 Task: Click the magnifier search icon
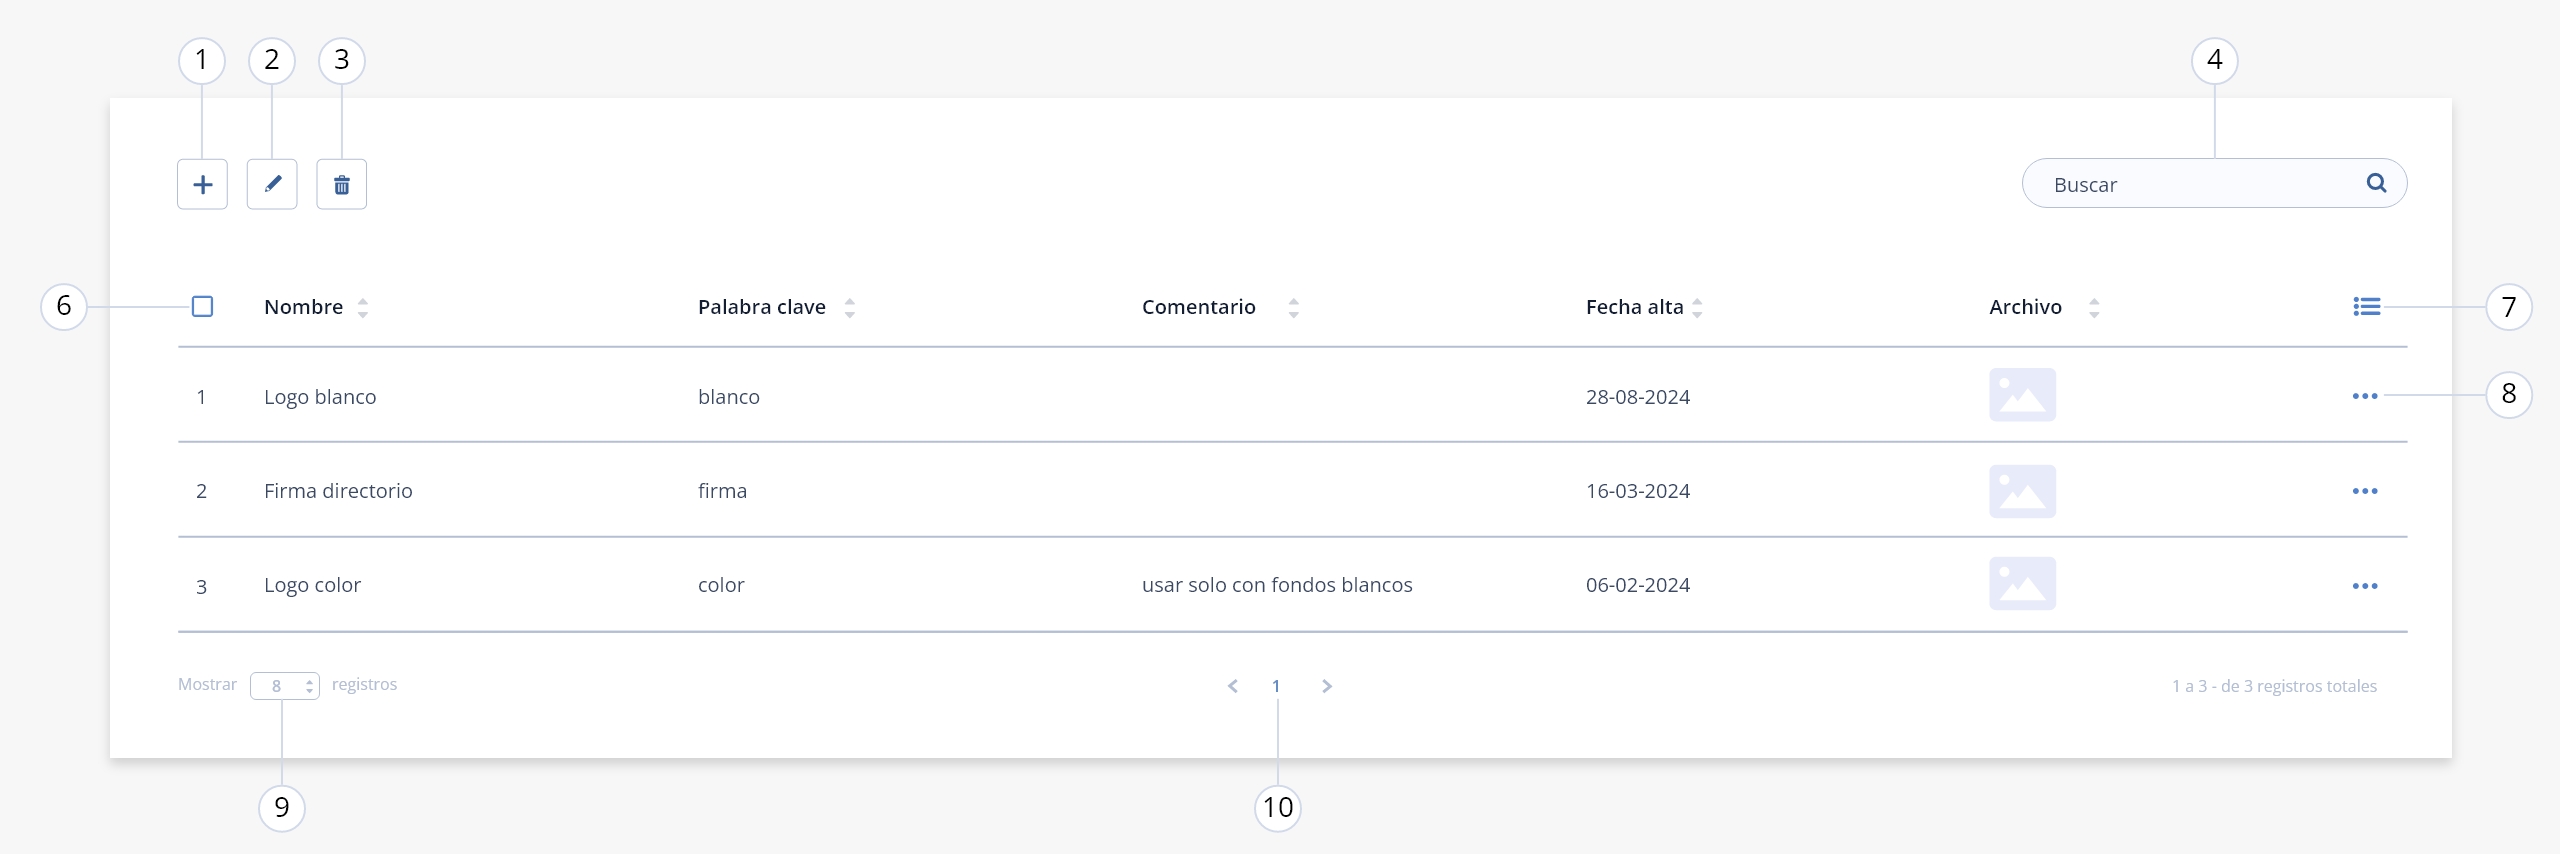click(2376, 183)
